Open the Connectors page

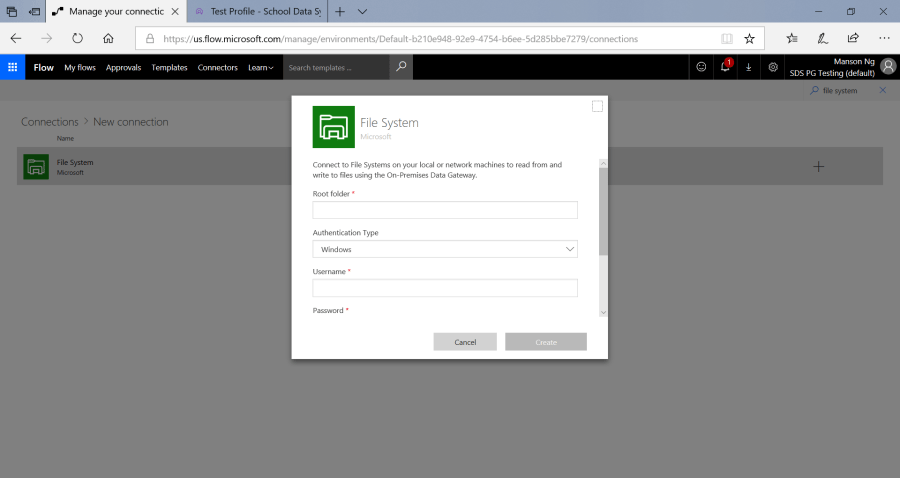pos(218,67)
